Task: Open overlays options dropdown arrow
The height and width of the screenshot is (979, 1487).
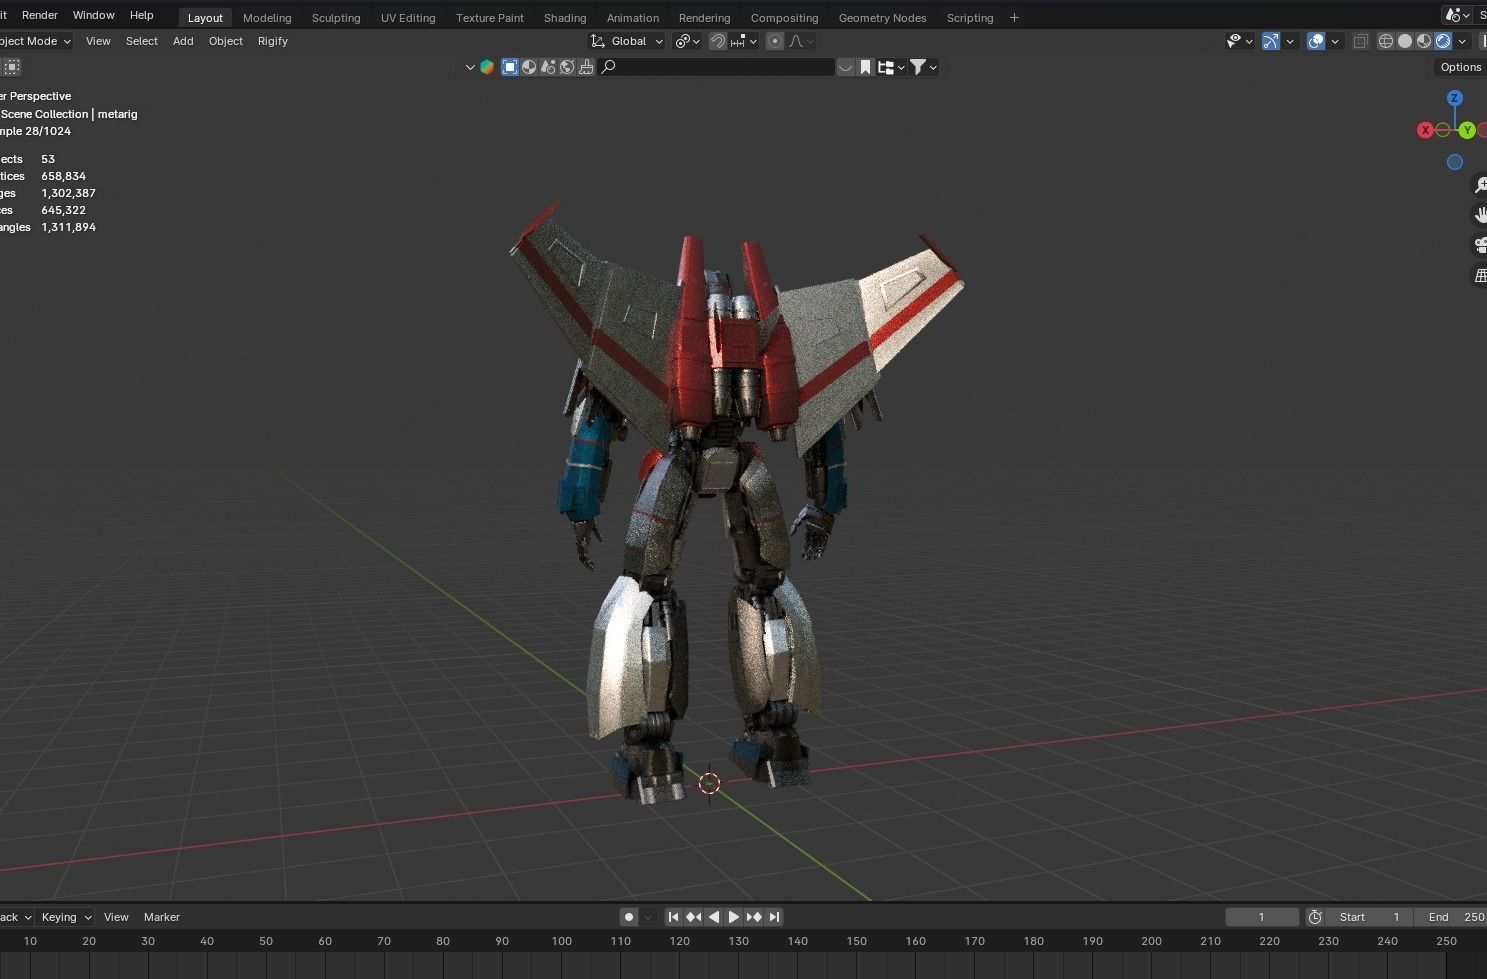Action: (1335, 41)
